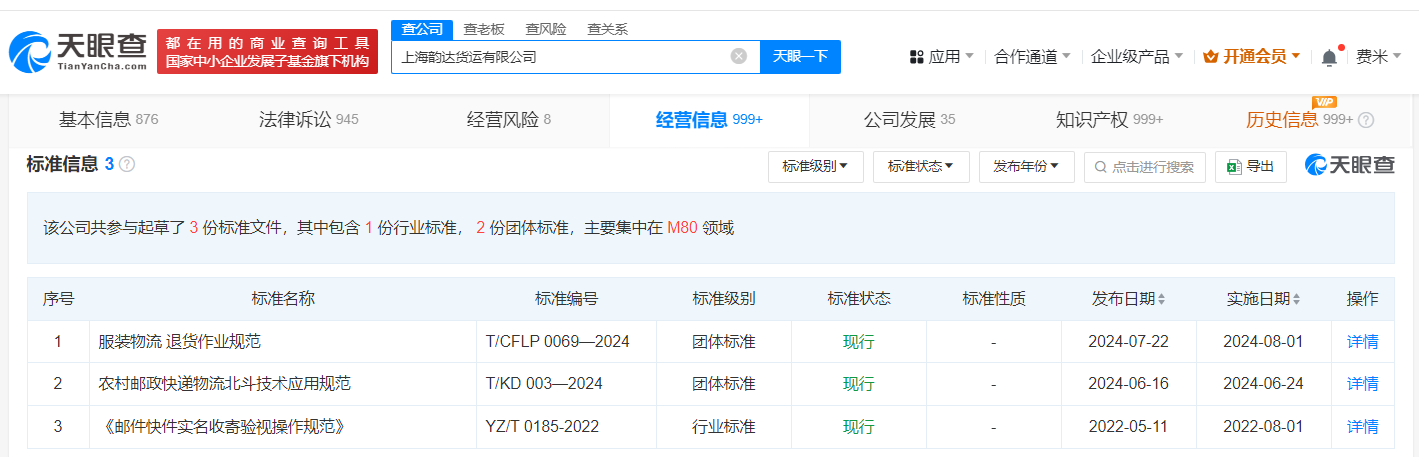The image size is (1419, 457).
Task: Switch to 经营风险 tab
Action: [509, 120]
